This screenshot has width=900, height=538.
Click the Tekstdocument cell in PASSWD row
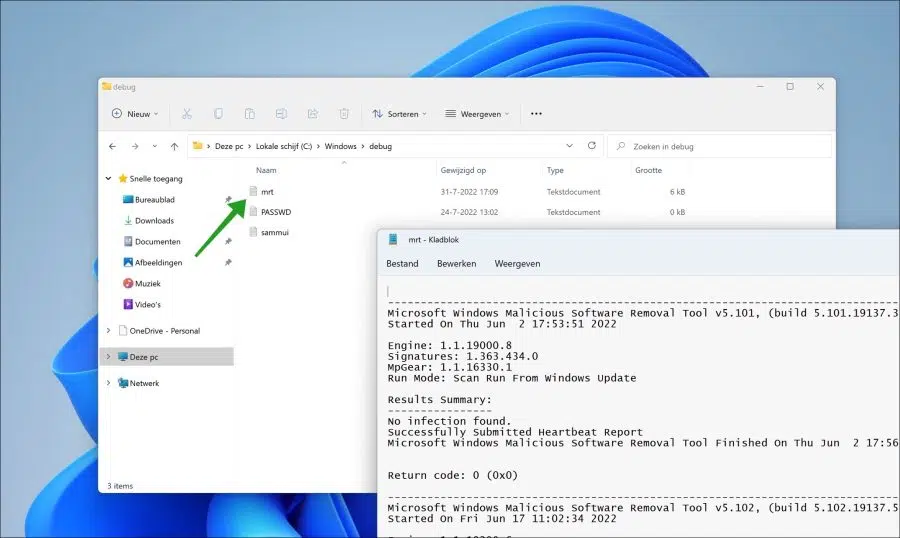(x=573, y=212)
